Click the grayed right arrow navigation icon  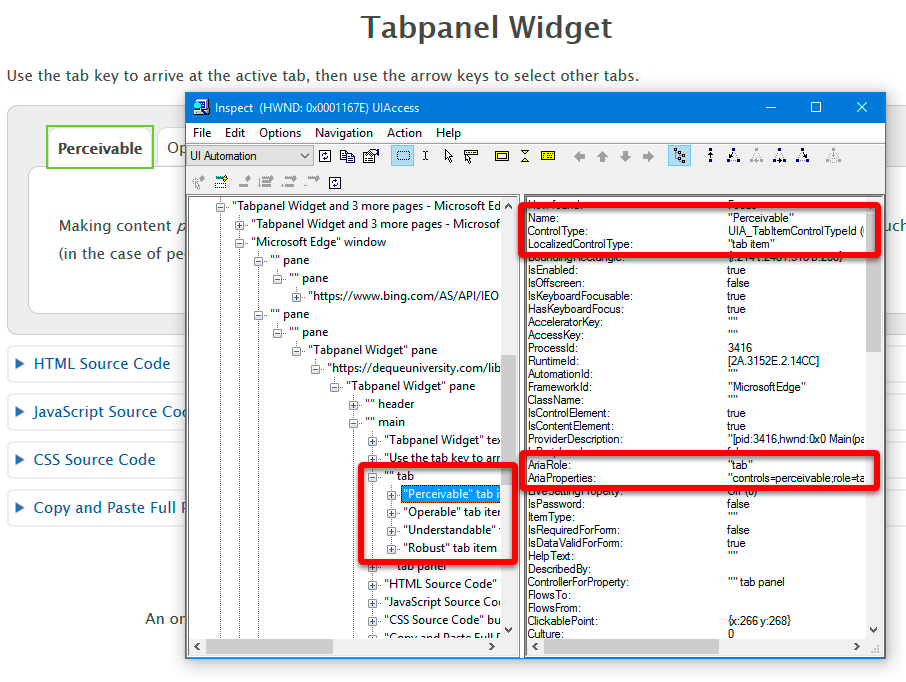[648, 156]
